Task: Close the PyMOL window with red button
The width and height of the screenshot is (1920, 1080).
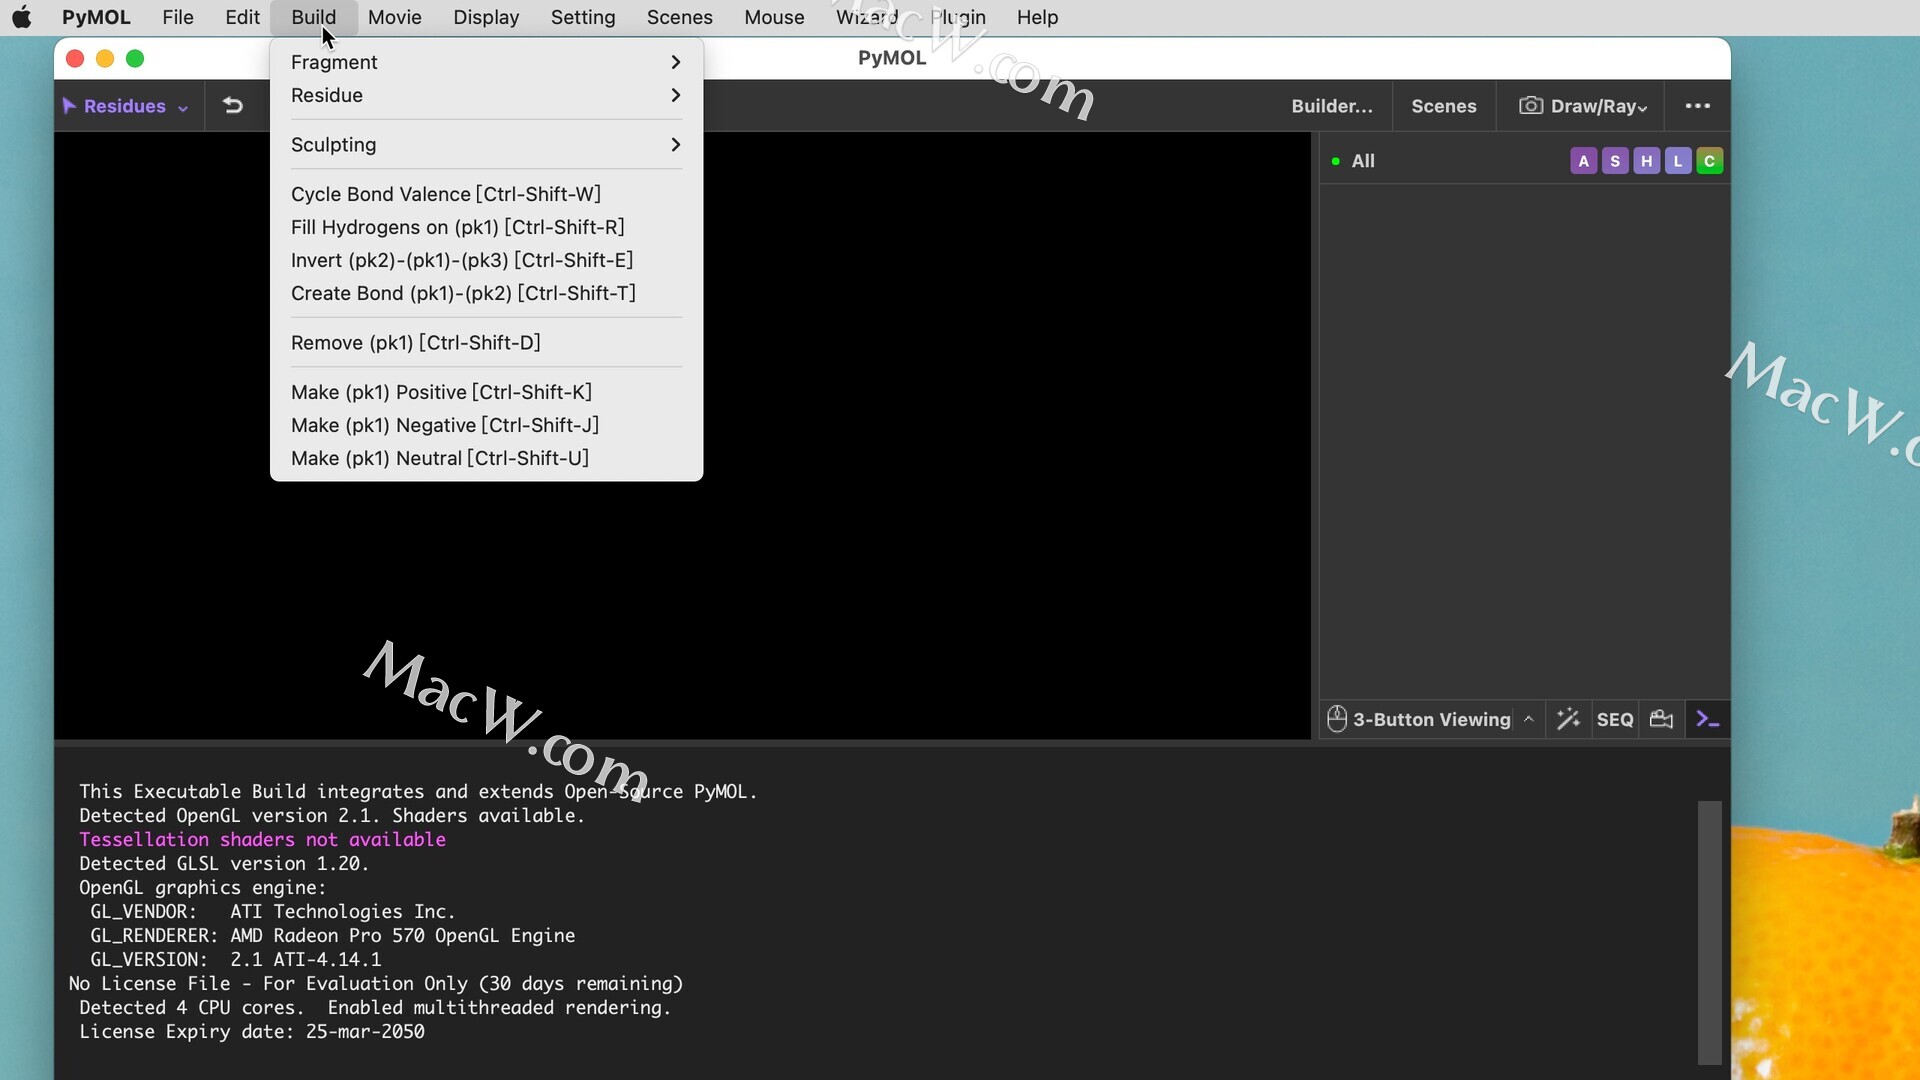Action: pyautogui.click(x=75, y=59)
